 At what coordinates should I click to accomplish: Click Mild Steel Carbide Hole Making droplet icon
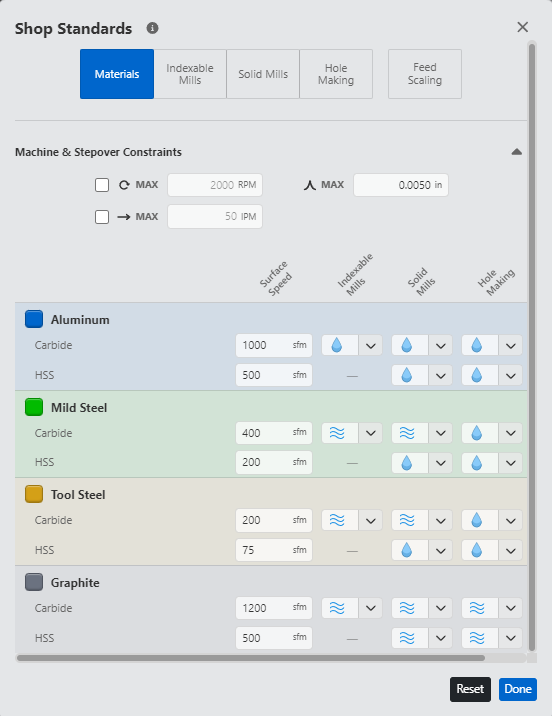click(x=477, y=433)
